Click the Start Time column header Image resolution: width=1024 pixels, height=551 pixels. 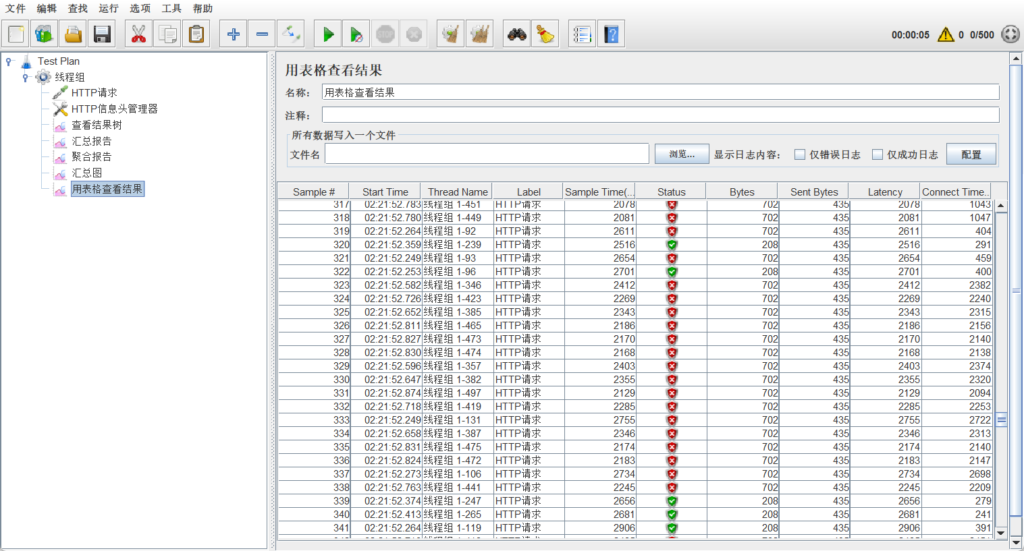pyautogui.click(x=385, y=192)
